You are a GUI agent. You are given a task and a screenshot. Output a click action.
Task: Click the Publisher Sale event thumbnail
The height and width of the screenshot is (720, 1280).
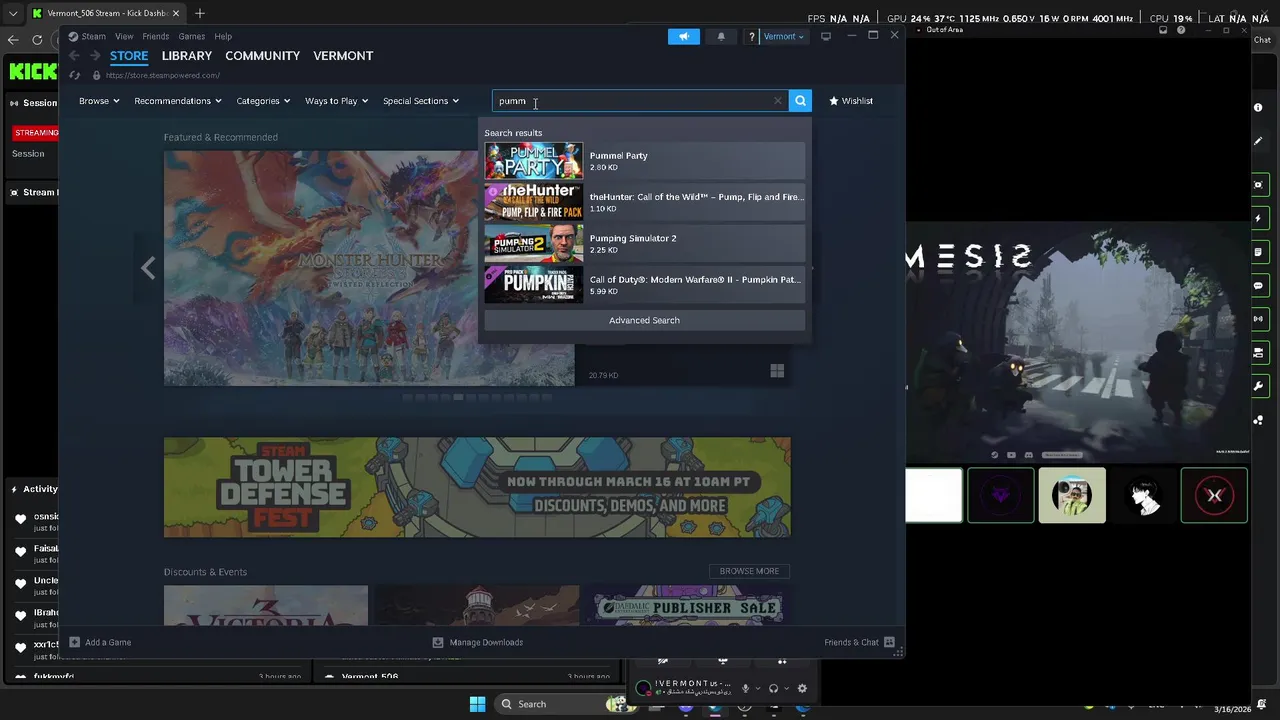(x=686, y=606)
